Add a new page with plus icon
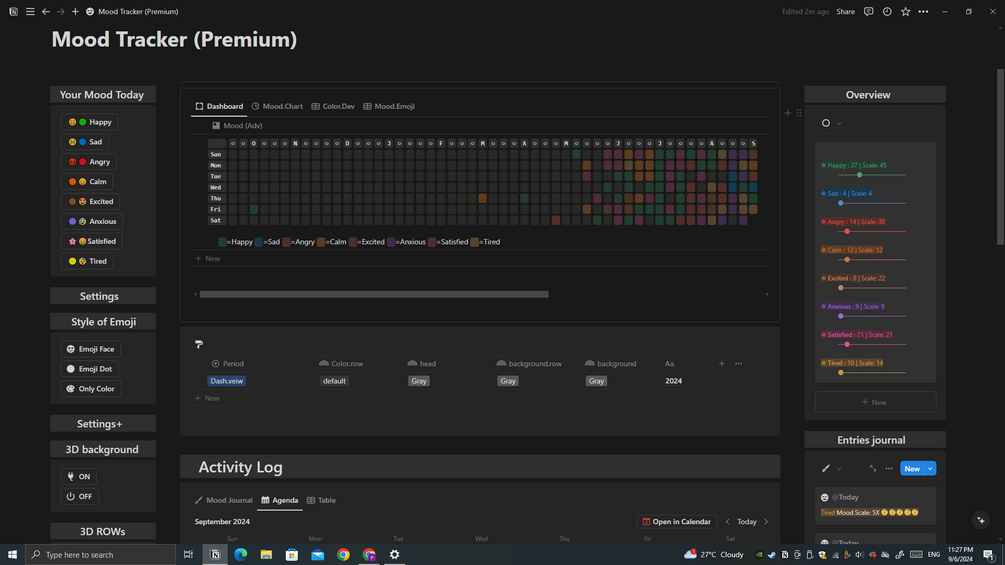1005x565 pixels. 75,12
